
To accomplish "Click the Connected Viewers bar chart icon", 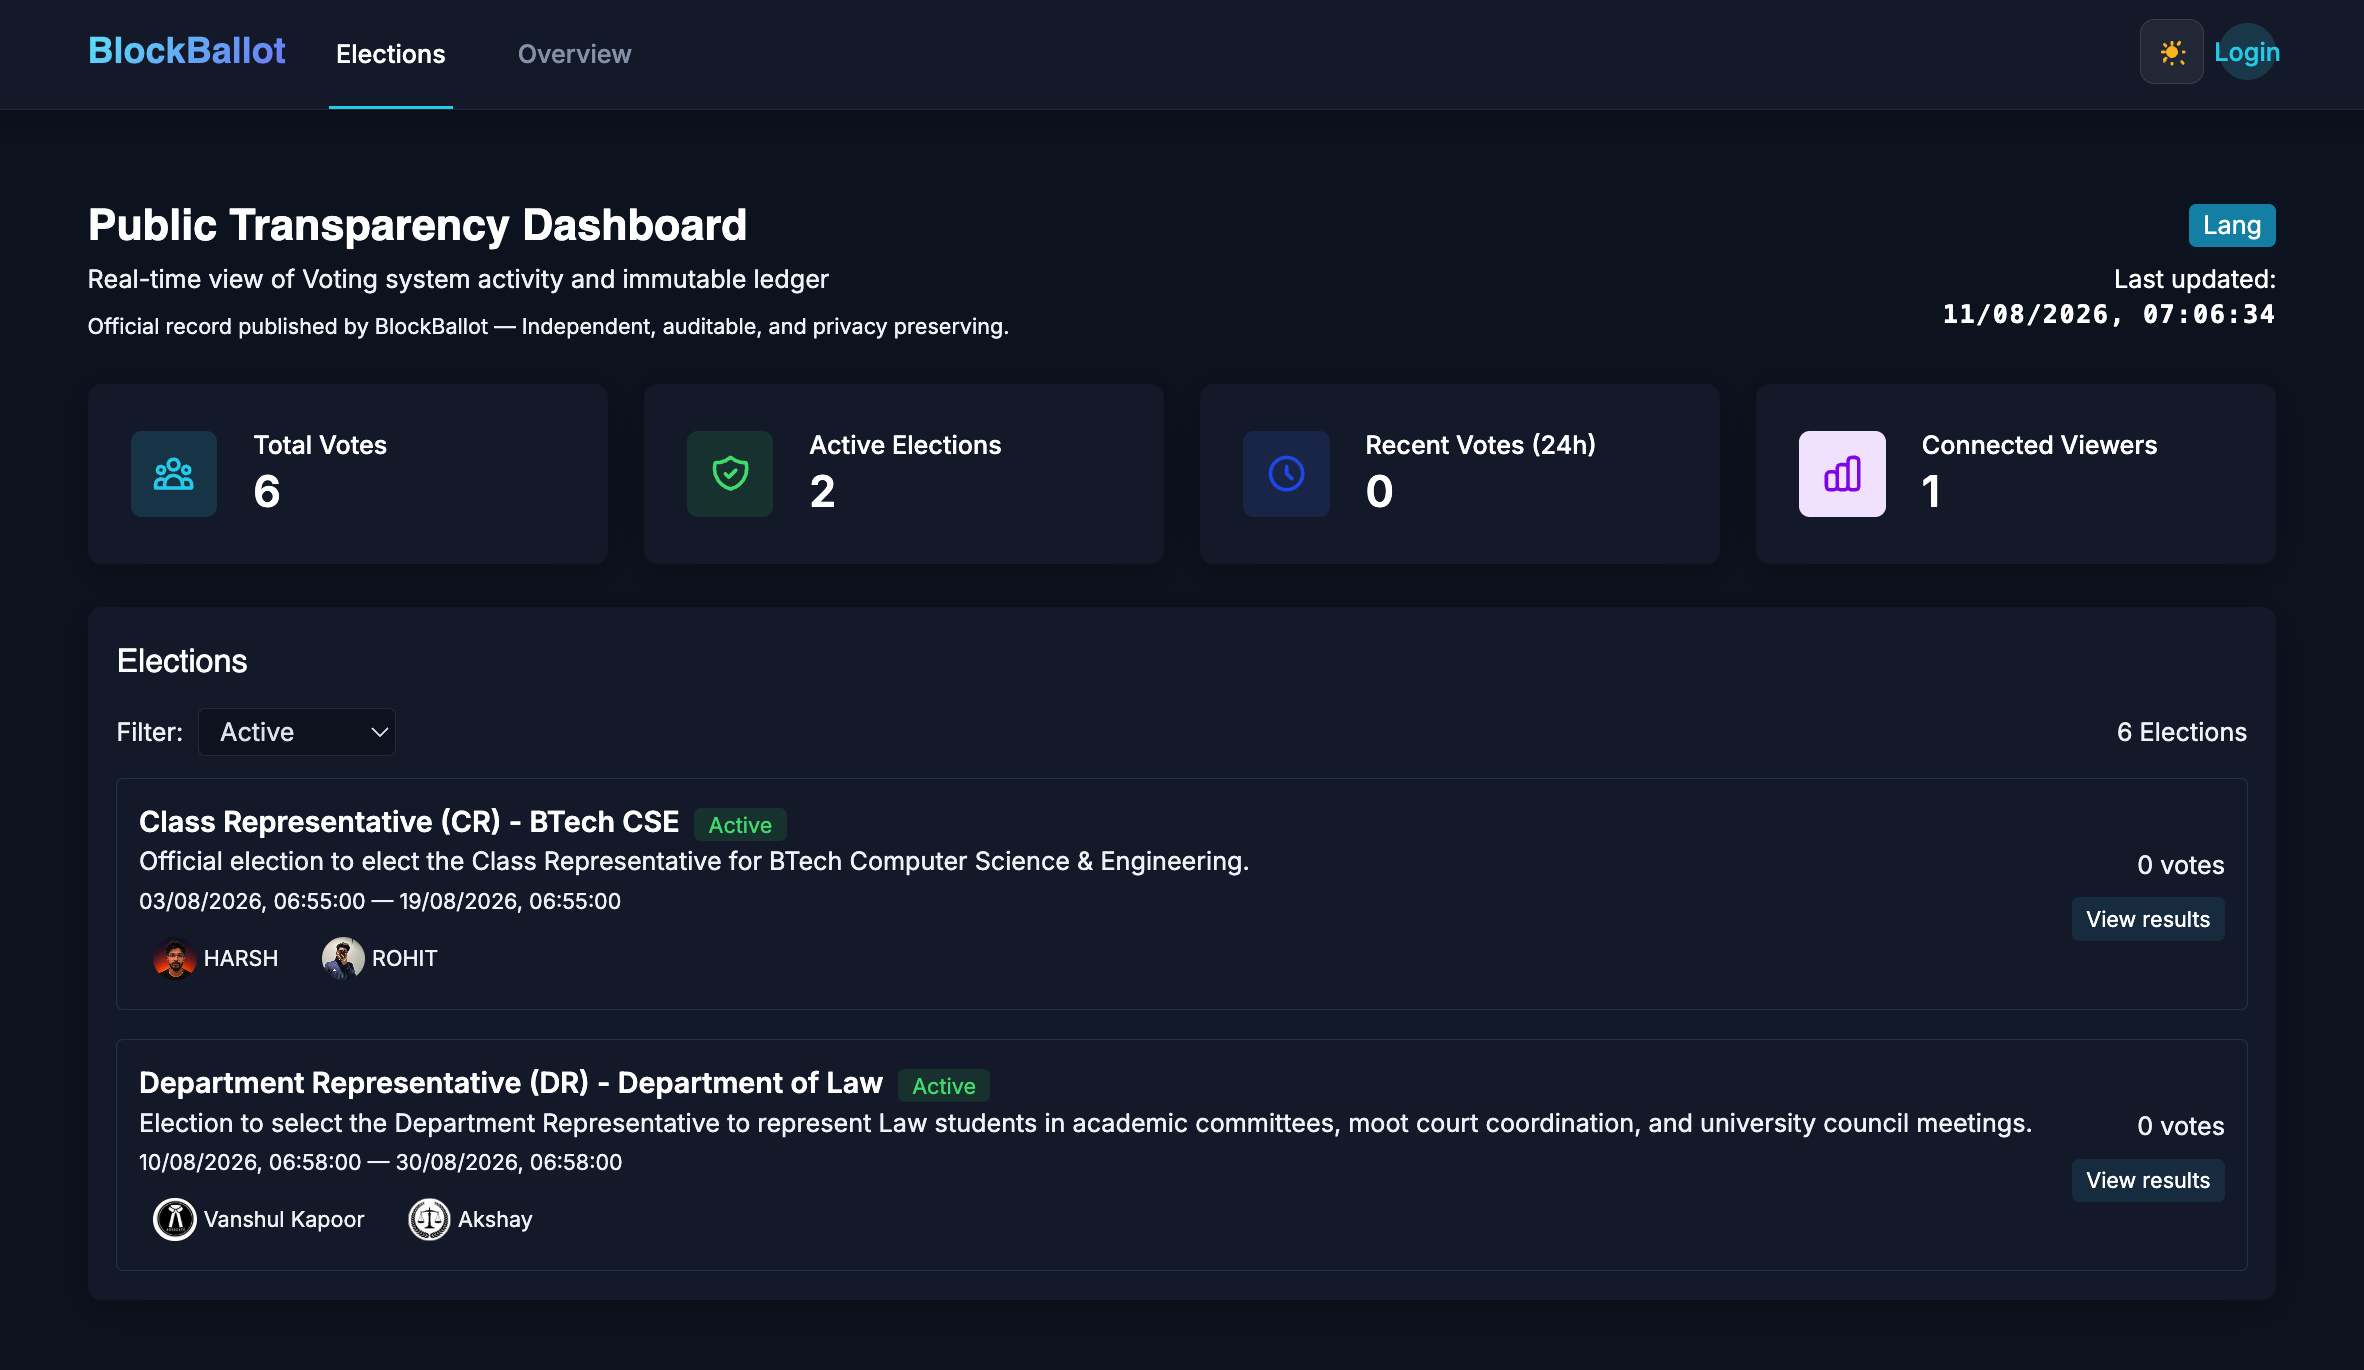I will click(x=1842, y=474).
